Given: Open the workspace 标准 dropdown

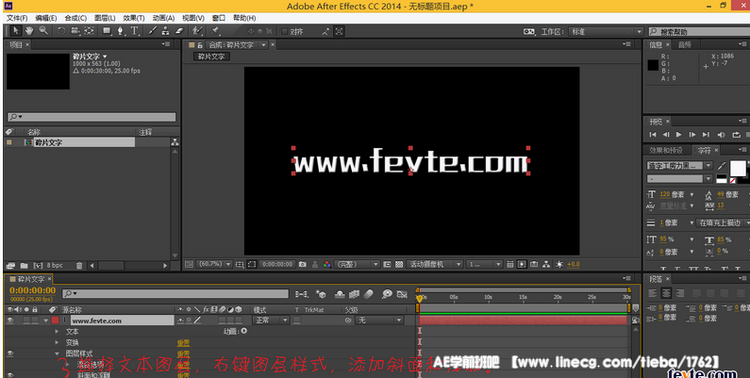Looking at the screenshot, I should tap(606, 32).
